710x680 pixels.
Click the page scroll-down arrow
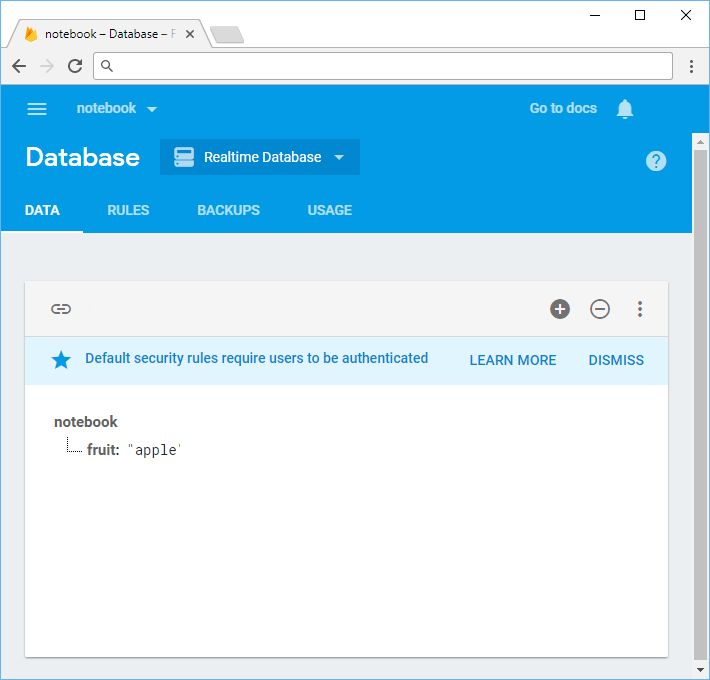pyautogui.click(x=700, y=670)
